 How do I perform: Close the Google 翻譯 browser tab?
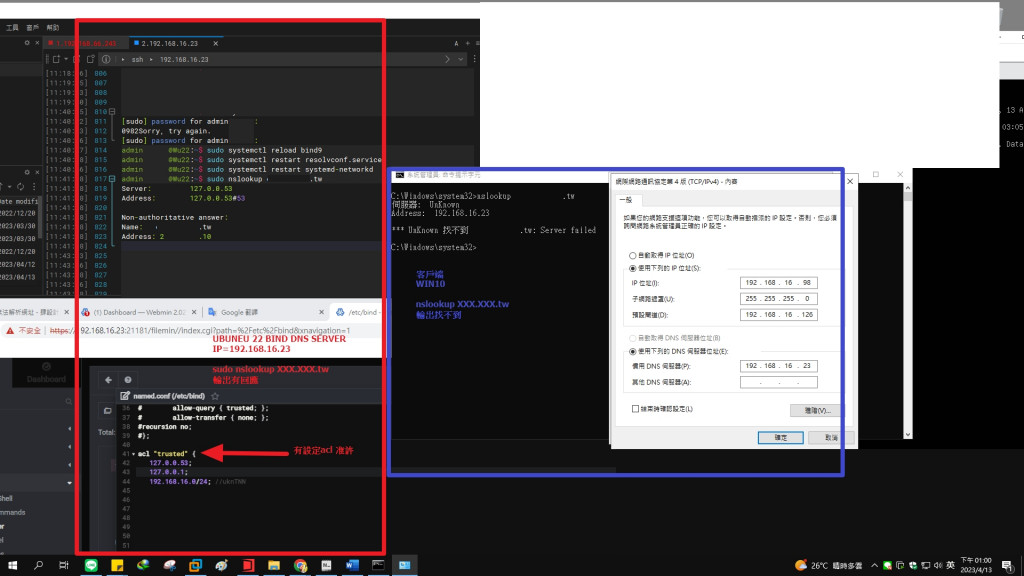click(321, 312)
